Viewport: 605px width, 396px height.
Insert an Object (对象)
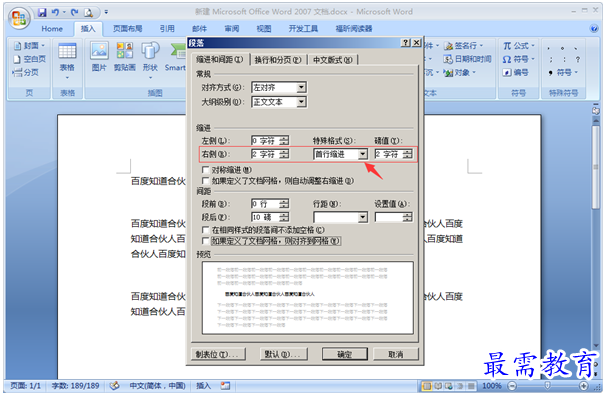(x=459, y=72)
